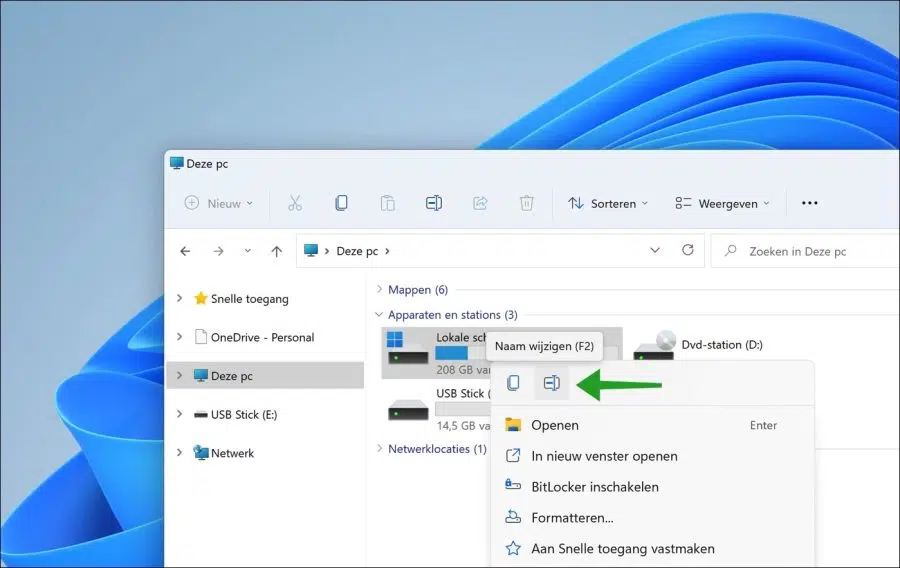
Task: Expand Snelle toegang in the sidebar
Action: [179, 298]
